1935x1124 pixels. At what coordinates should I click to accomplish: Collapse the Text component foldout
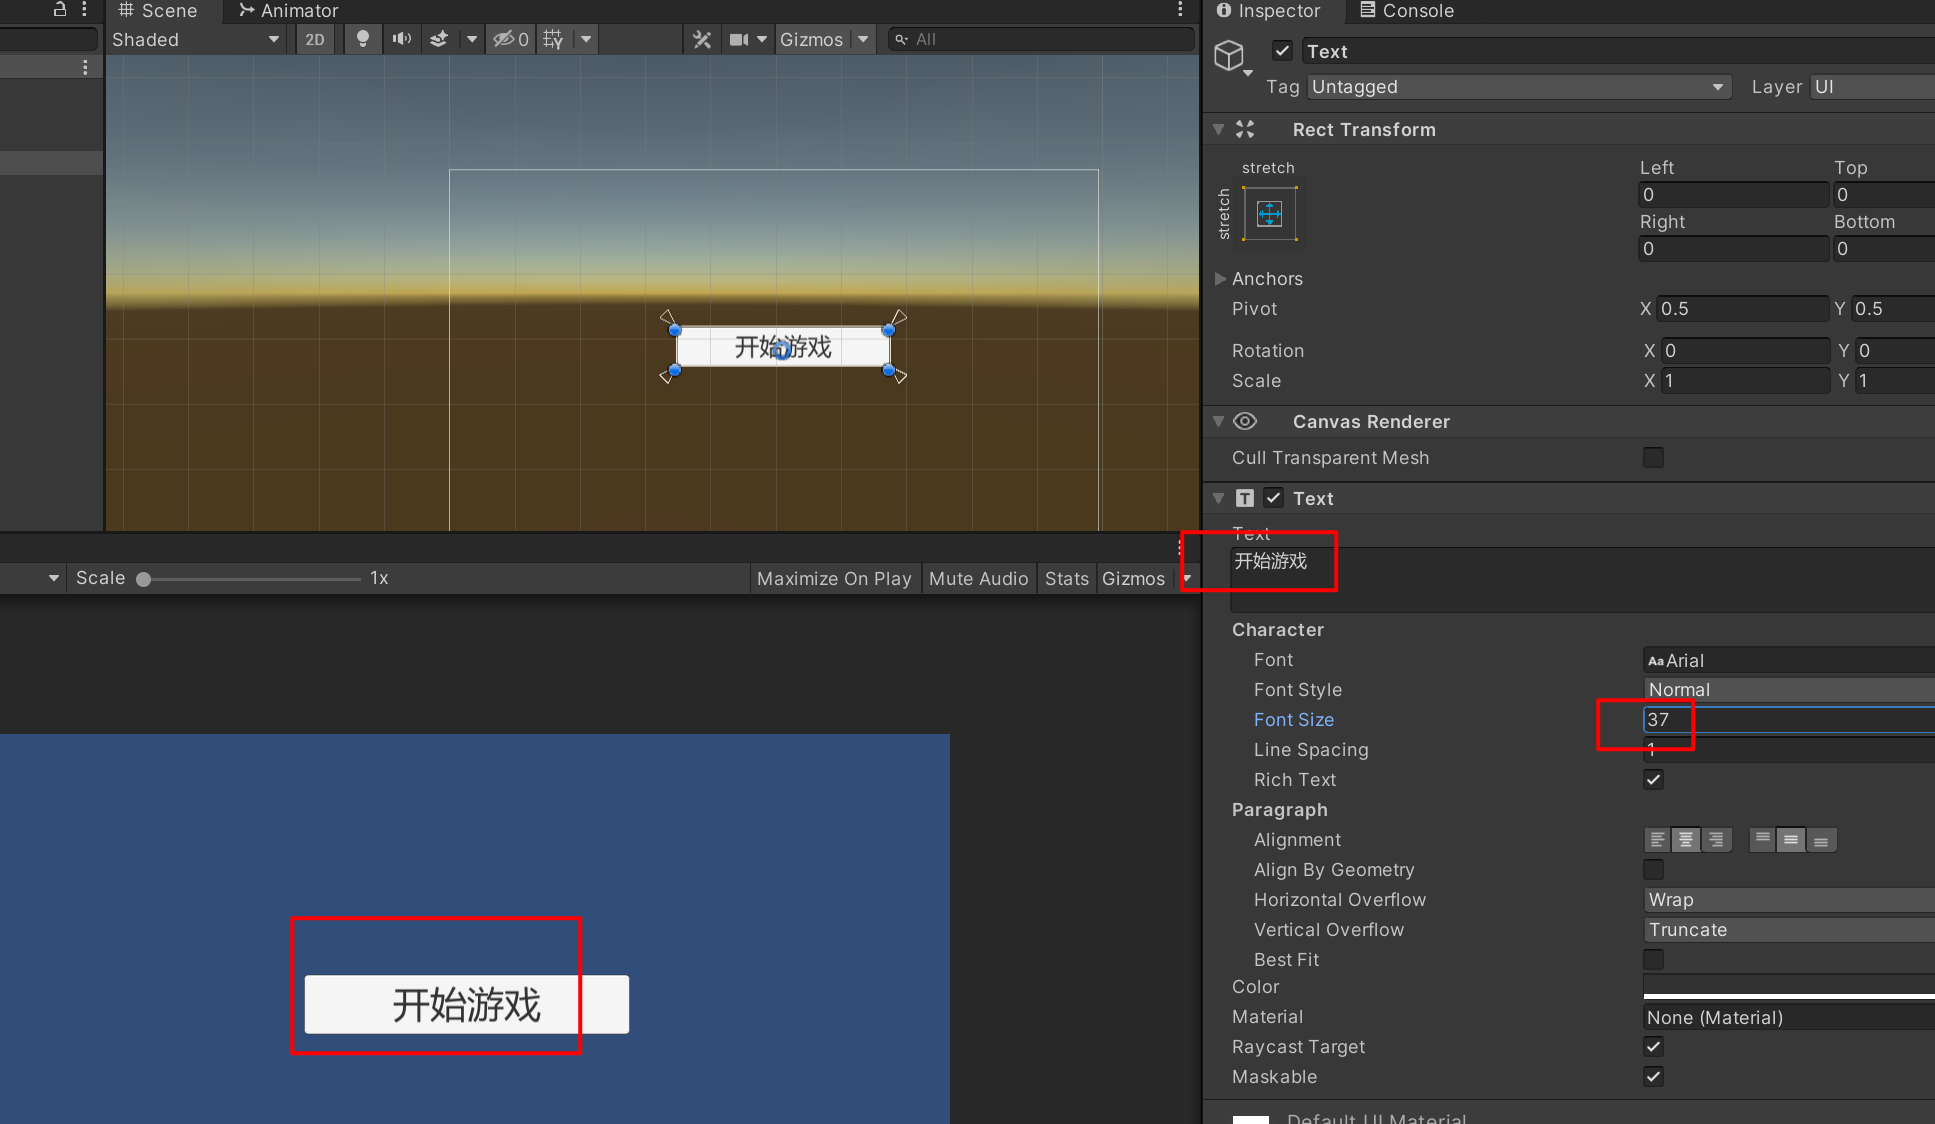[1218, 498]
